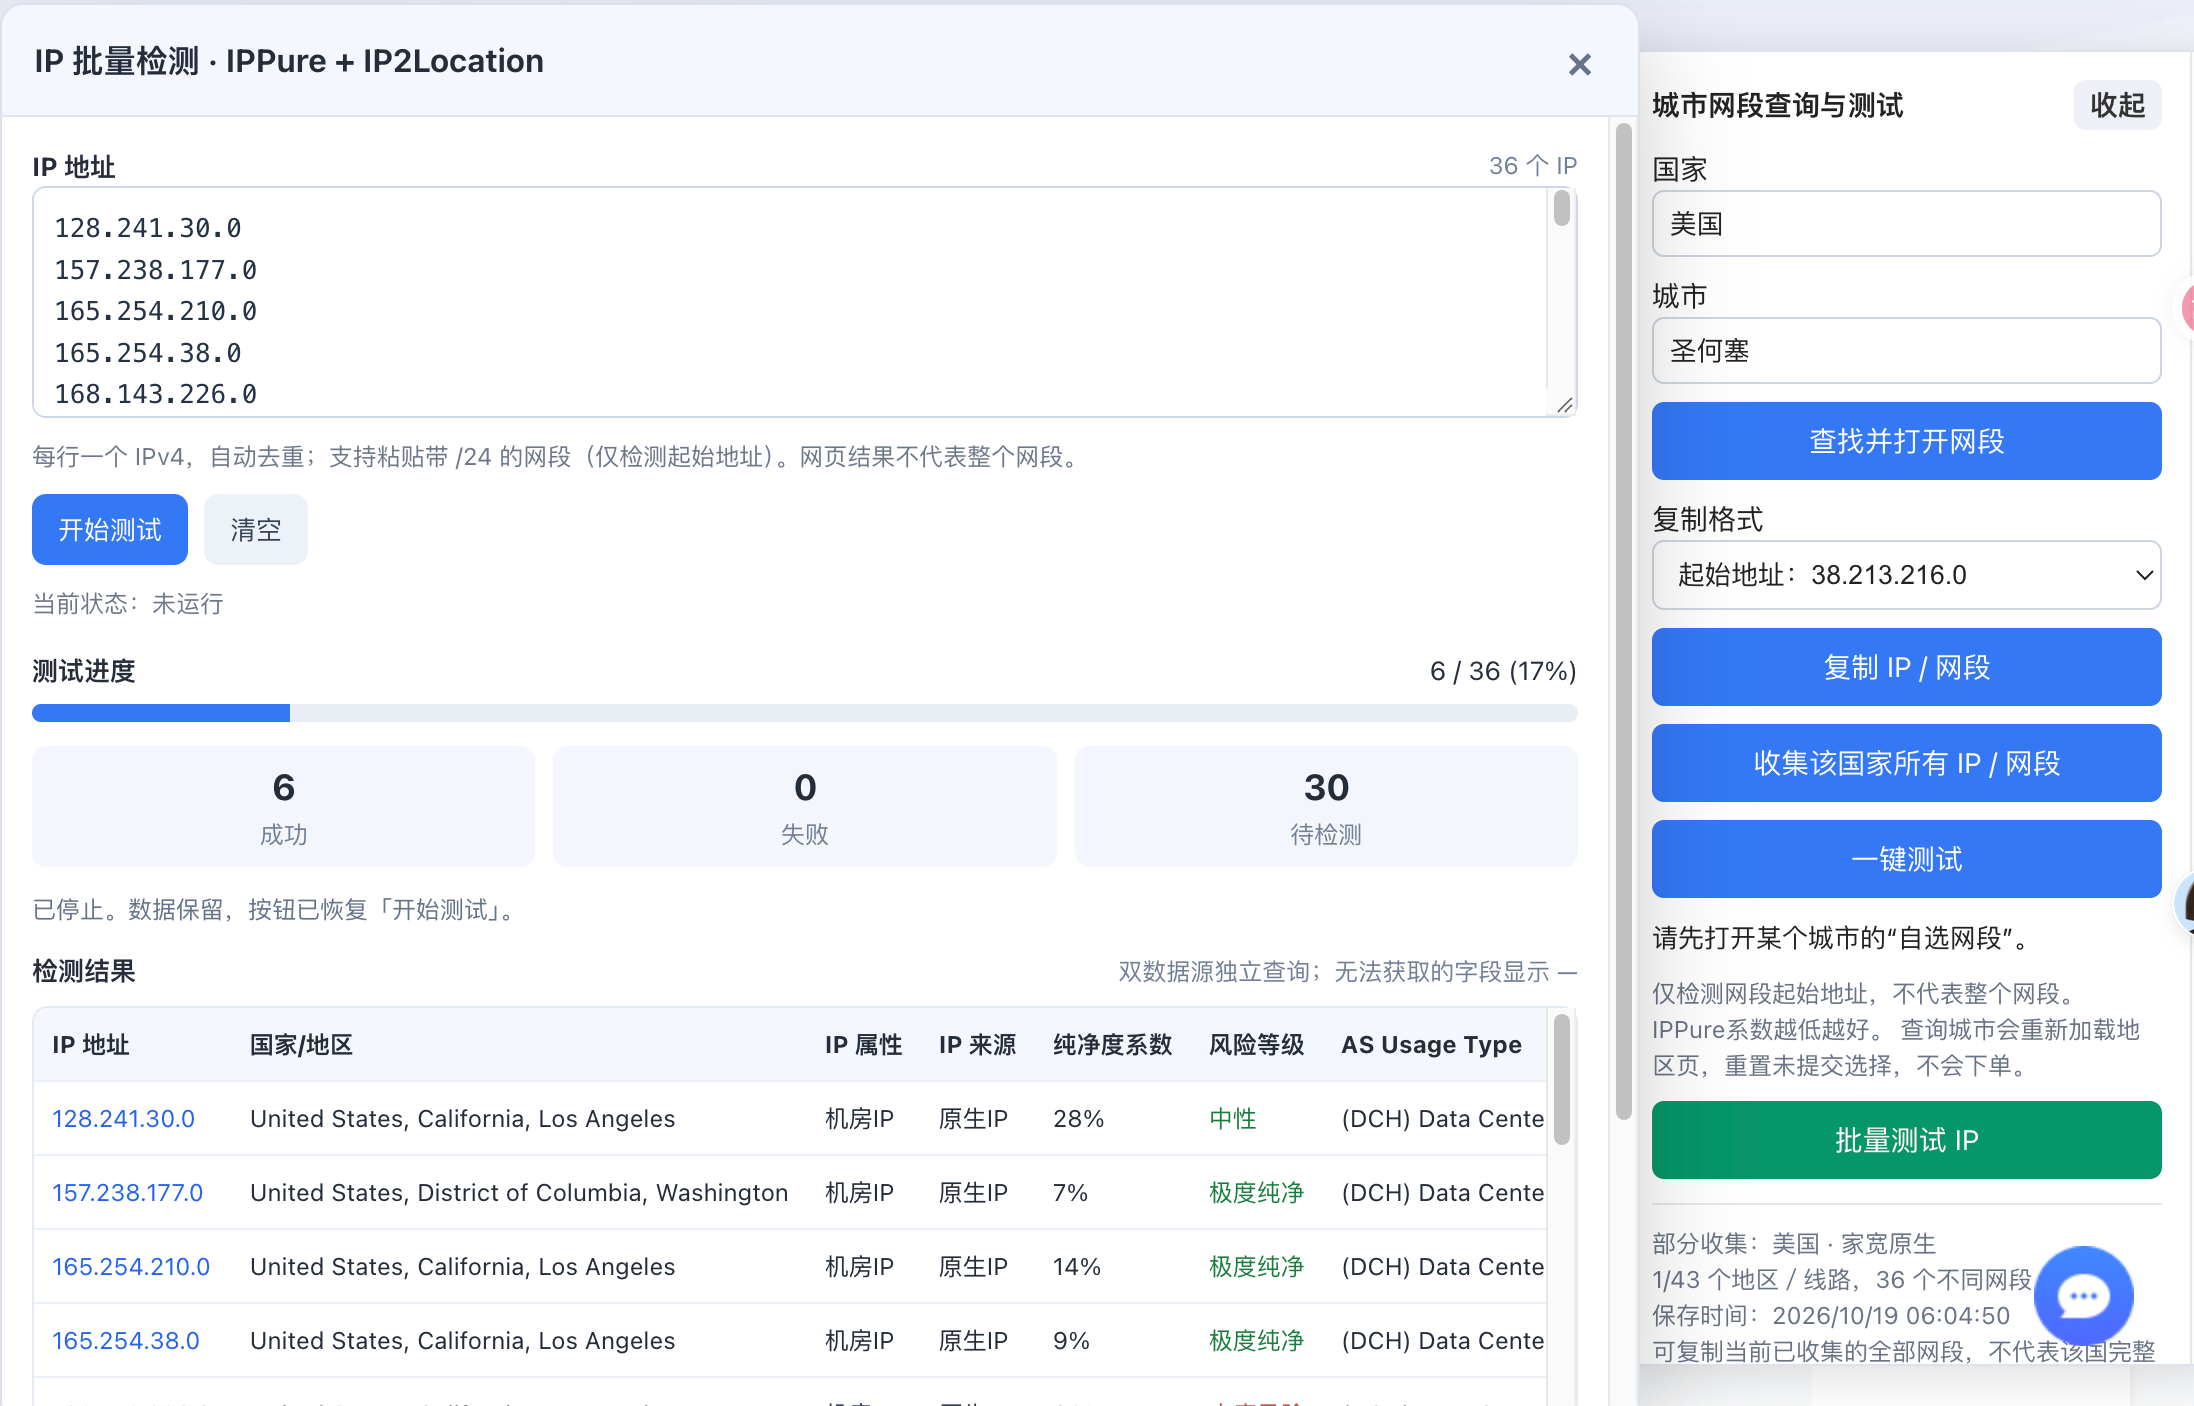
Task: Click the 风险等级 column header
Action: click(1257, 1045)
